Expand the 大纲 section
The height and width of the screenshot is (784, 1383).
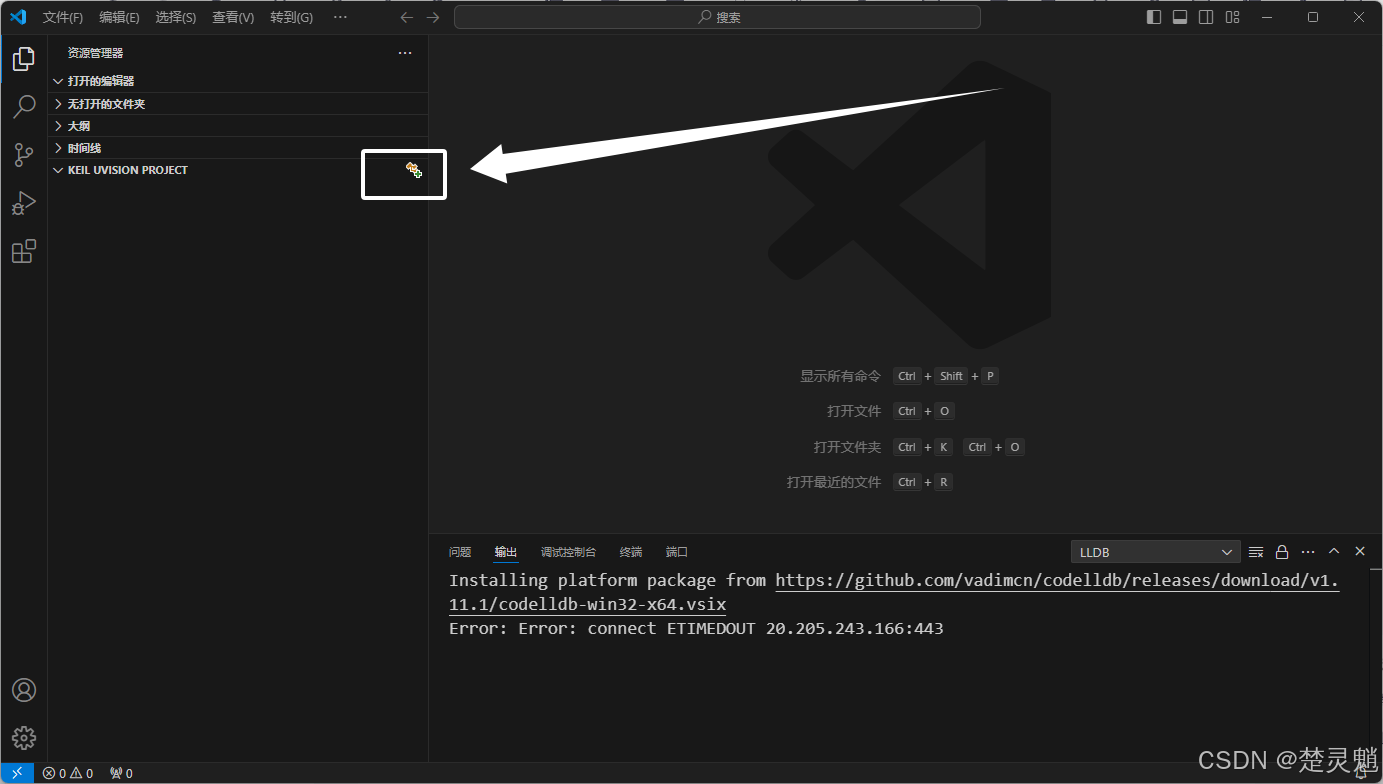238,126
